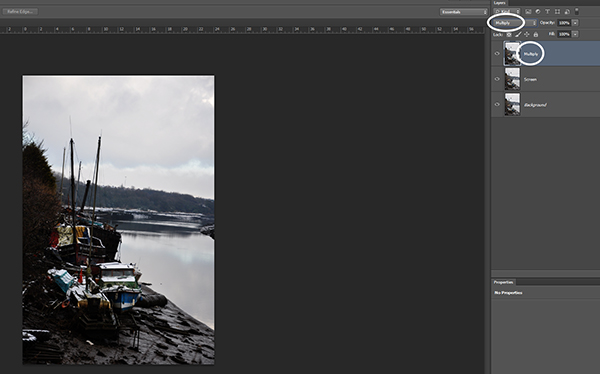Toggle the layer filtering switch
The width and height of the screenshot is (600, 374).
pos(577,12)
